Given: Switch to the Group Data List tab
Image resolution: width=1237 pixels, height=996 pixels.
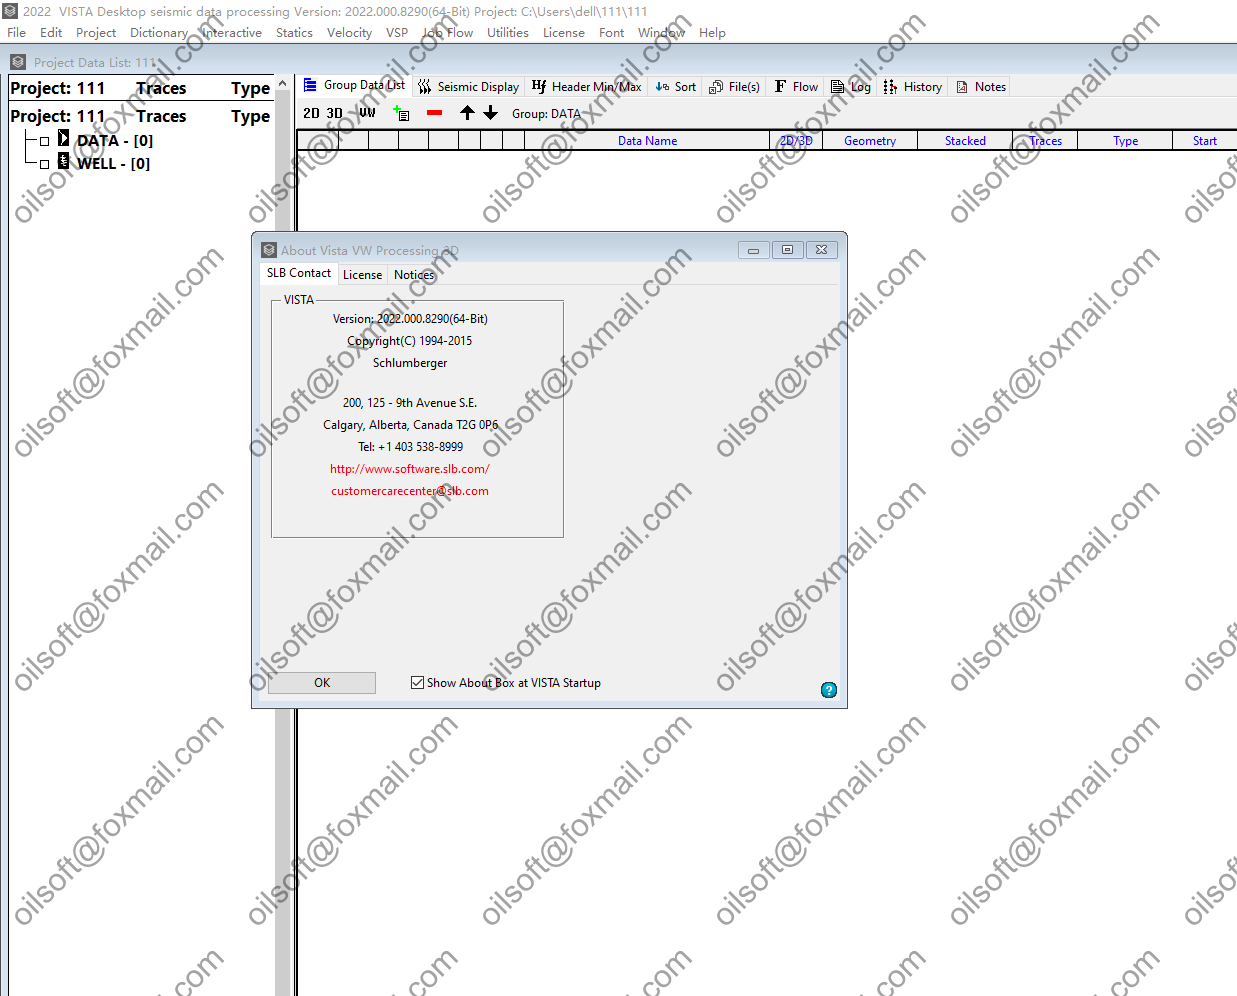Looking at the screenshot, I should [x=354, y=86].
